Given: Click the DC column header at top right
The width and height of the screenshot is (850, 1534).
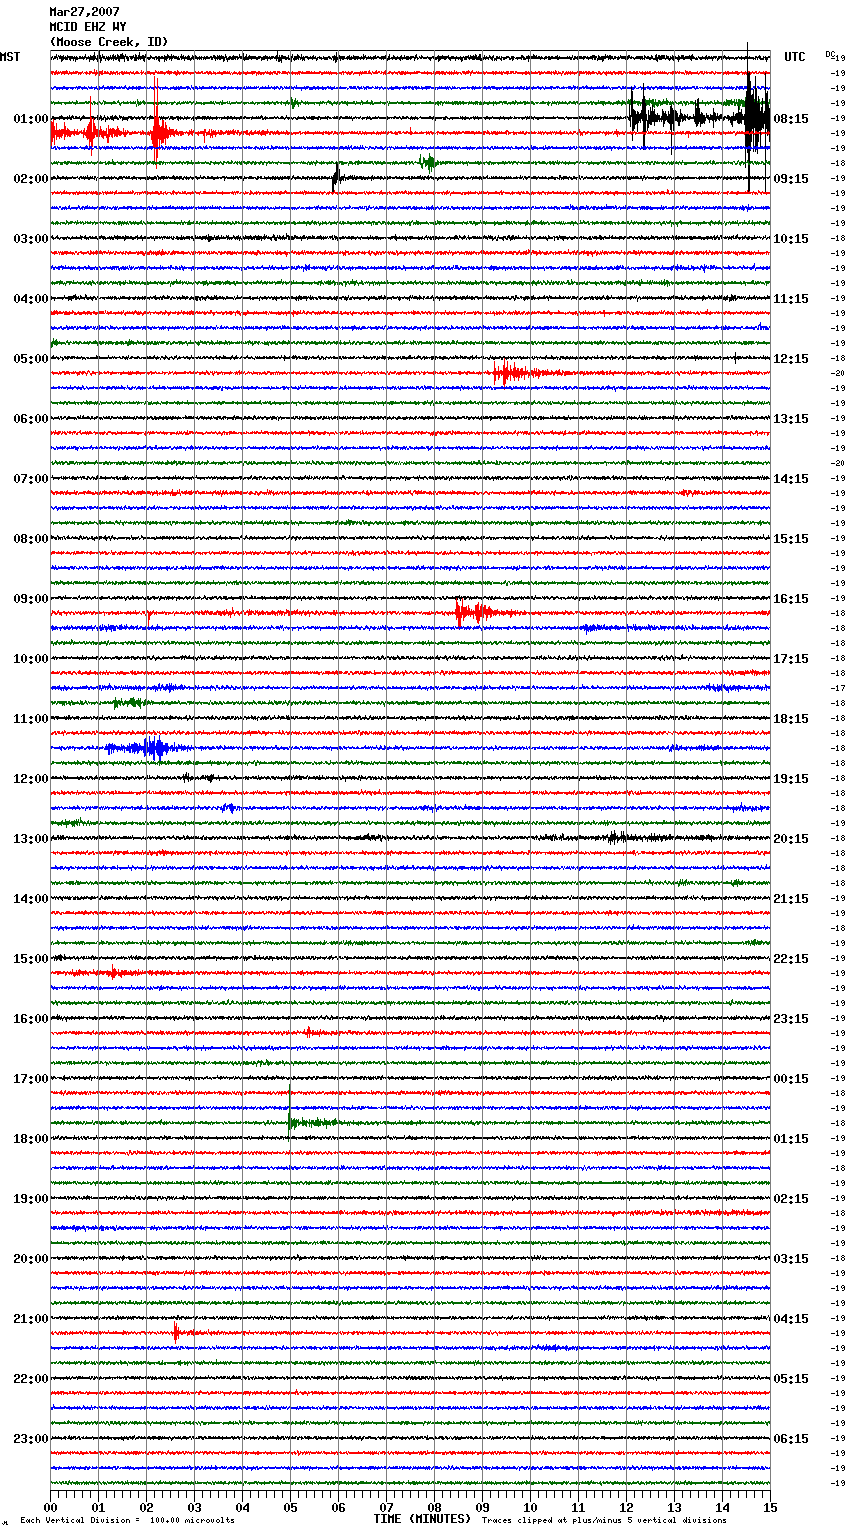Looking at the screenshot, I should pos(830,54).
